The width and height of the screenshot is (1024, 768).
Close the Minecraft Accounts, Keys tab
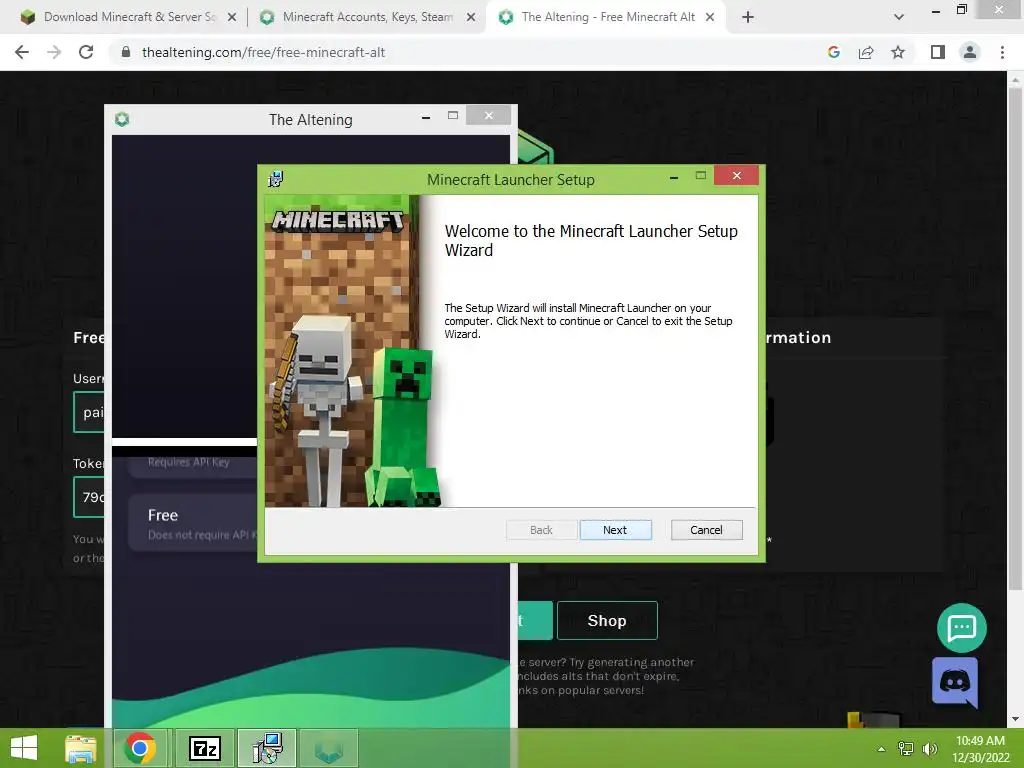click(471, 18)
